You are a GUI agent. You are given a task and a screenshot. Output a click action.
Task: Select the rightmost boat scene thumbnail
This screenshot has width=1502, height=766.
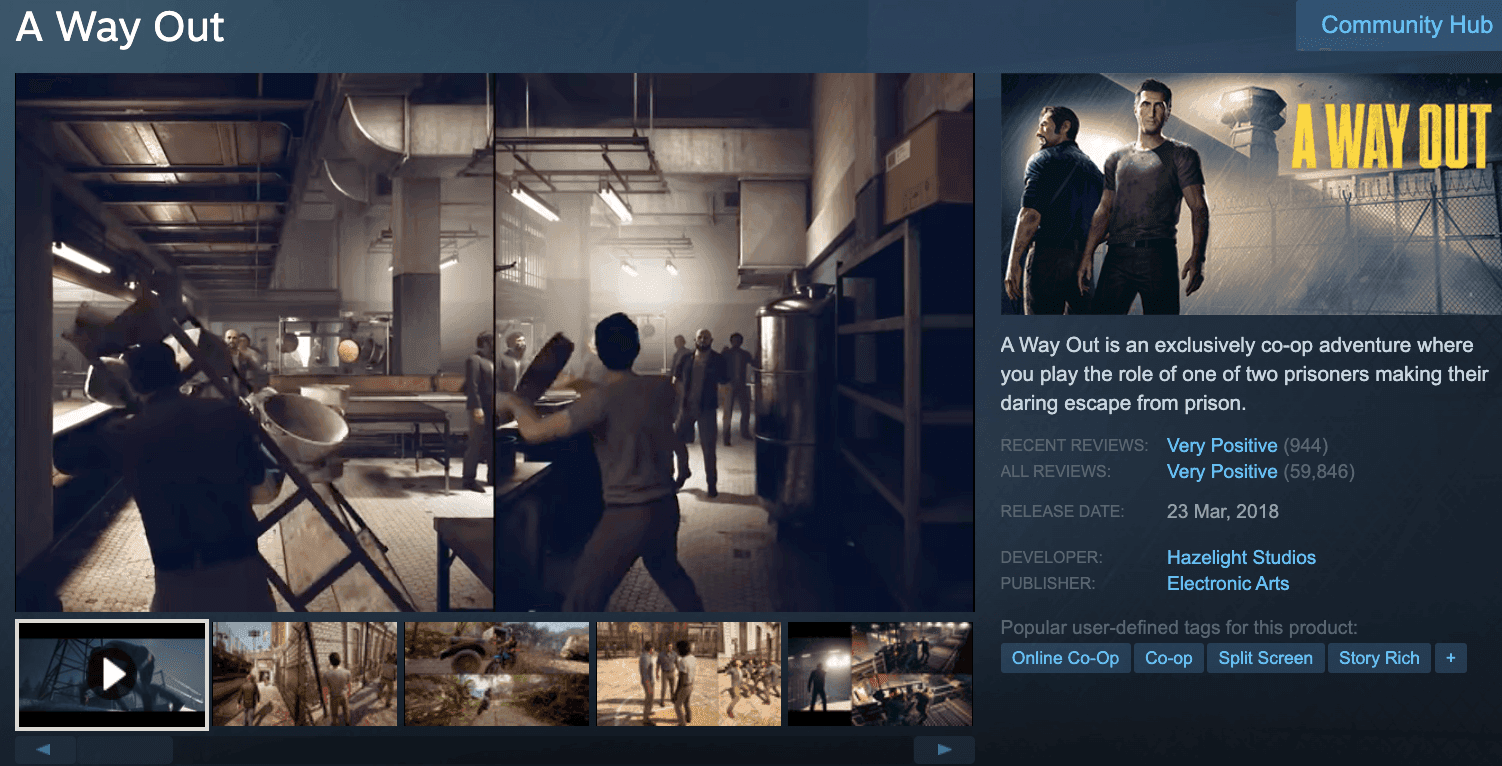tap(880, 673)
